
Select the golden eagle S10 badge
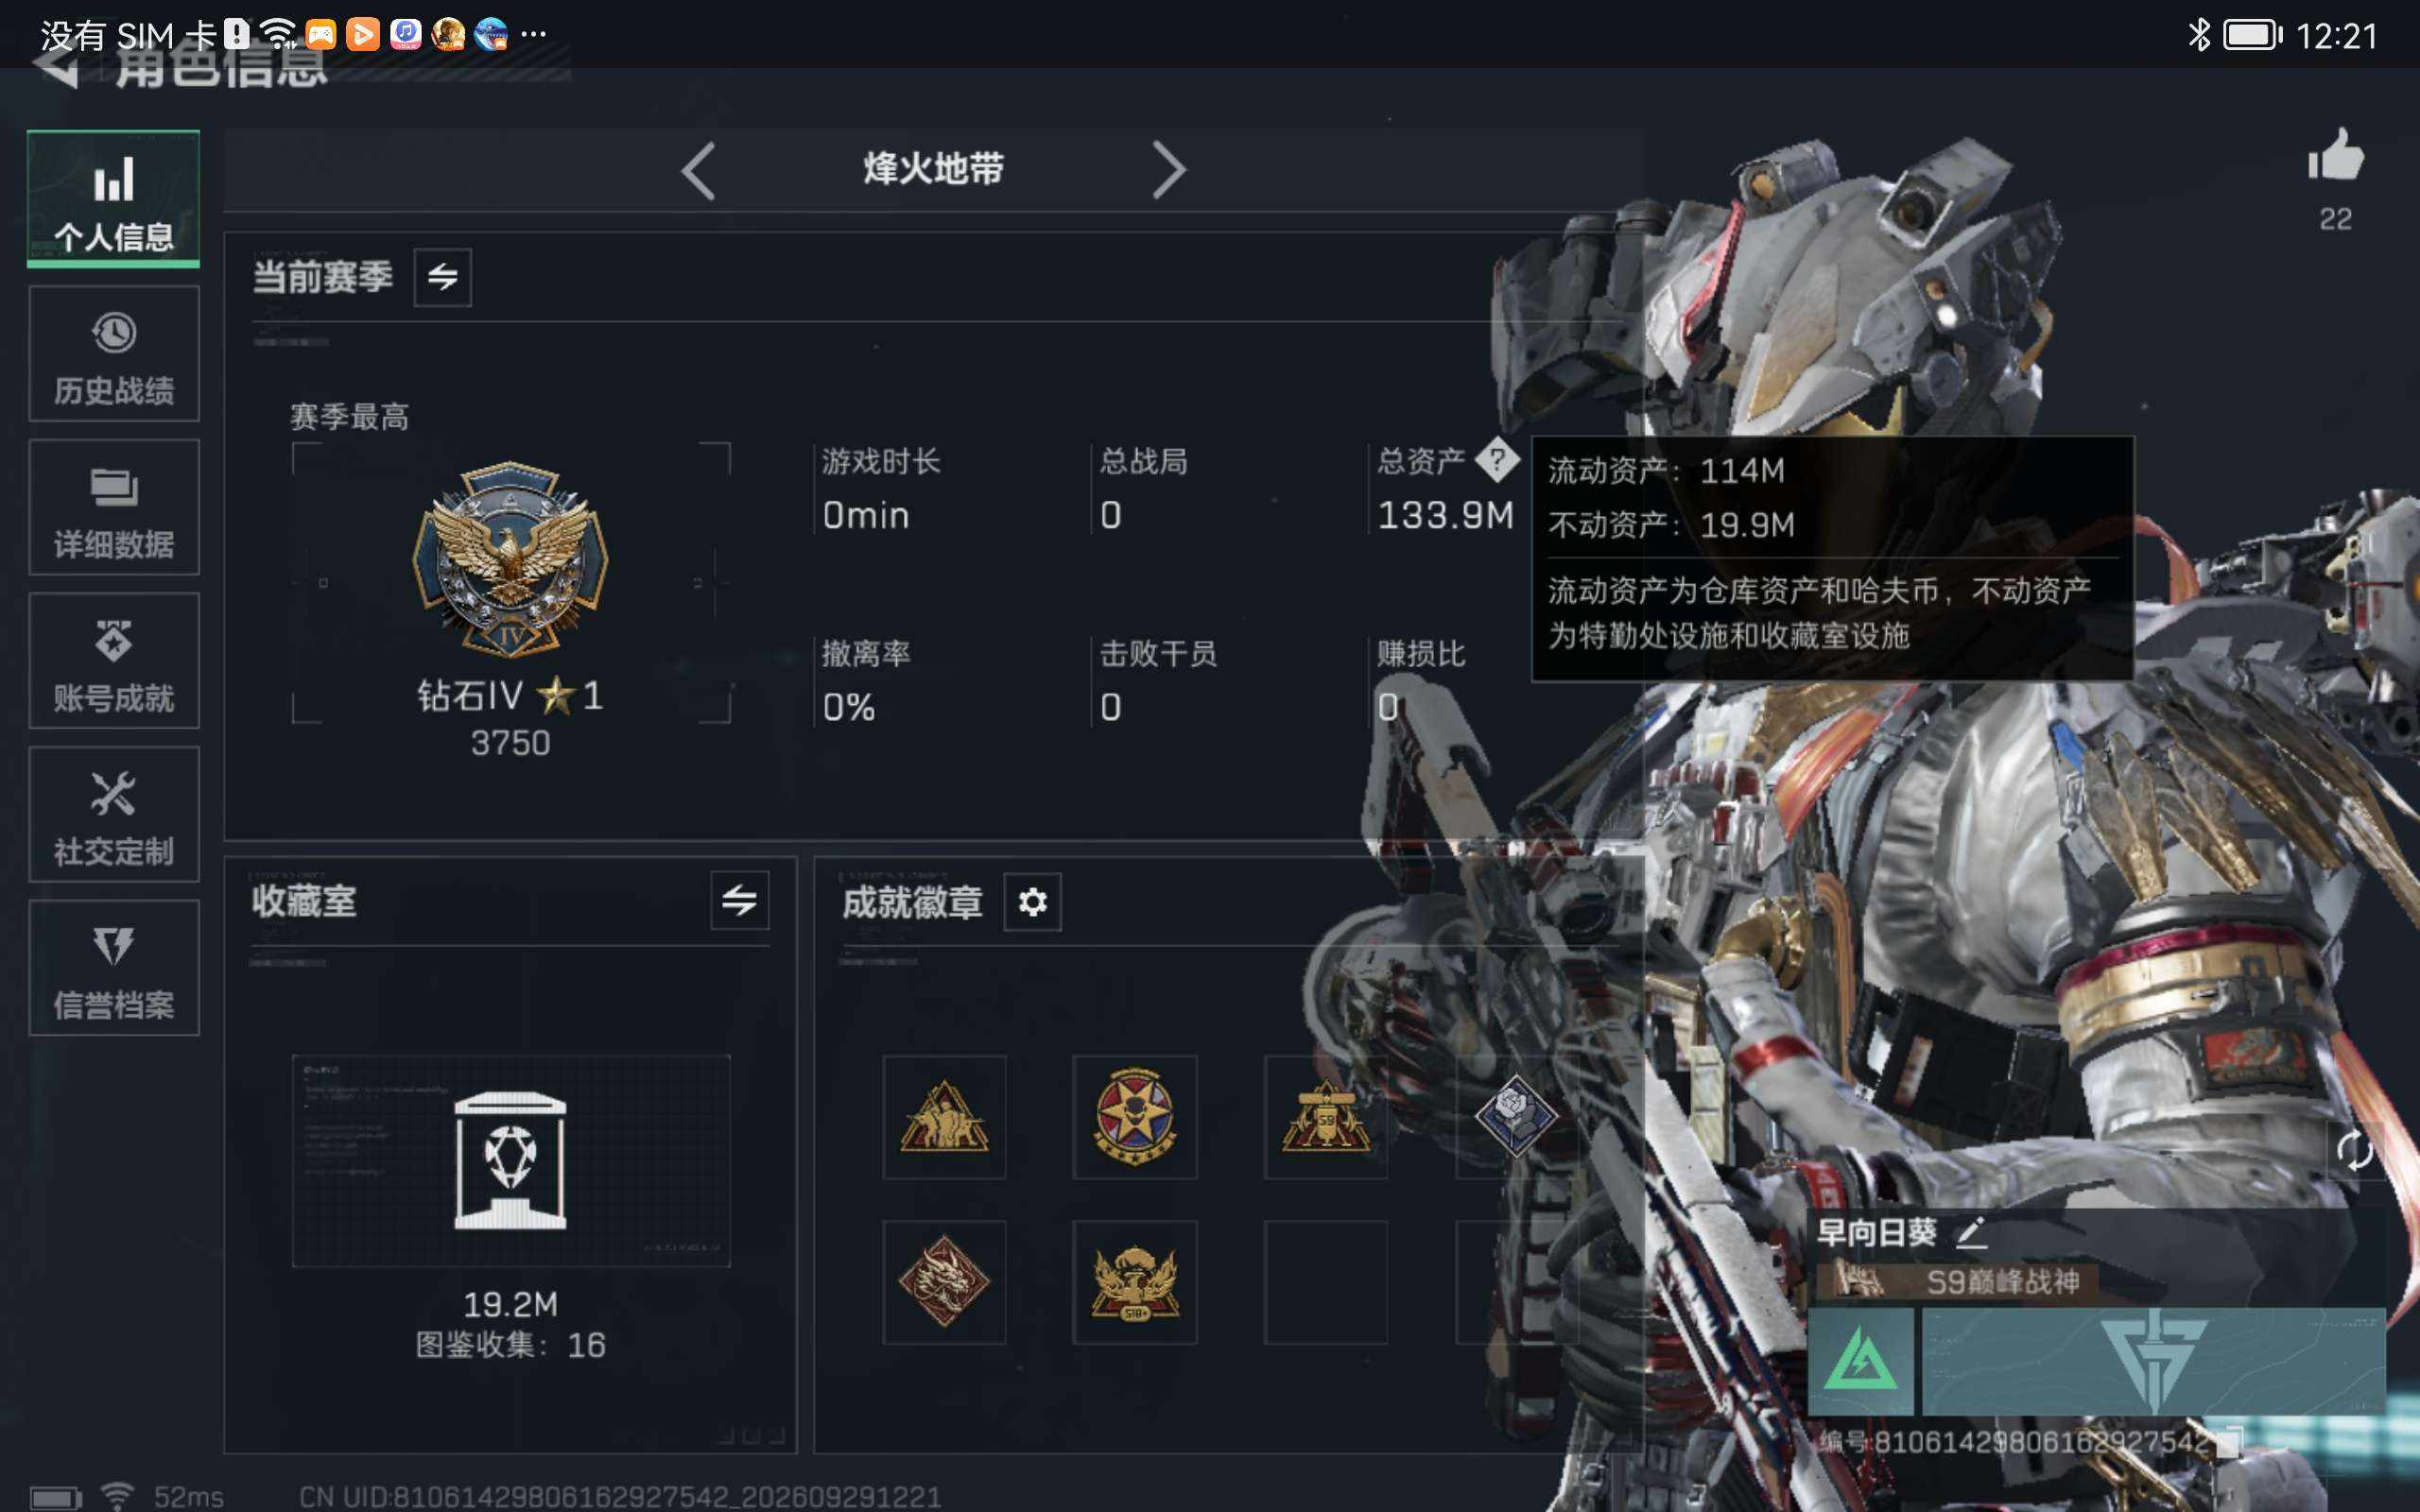1135,1282
